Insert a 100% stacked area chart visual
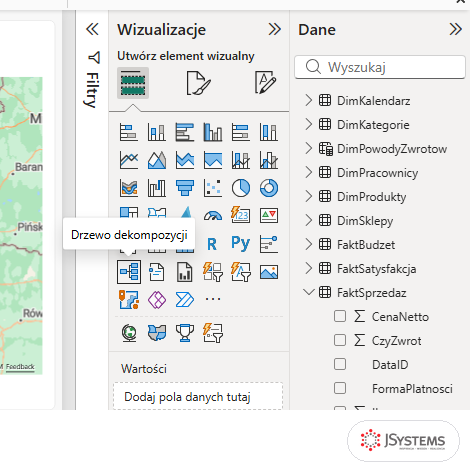470x472 pixels. click(213, 160)
